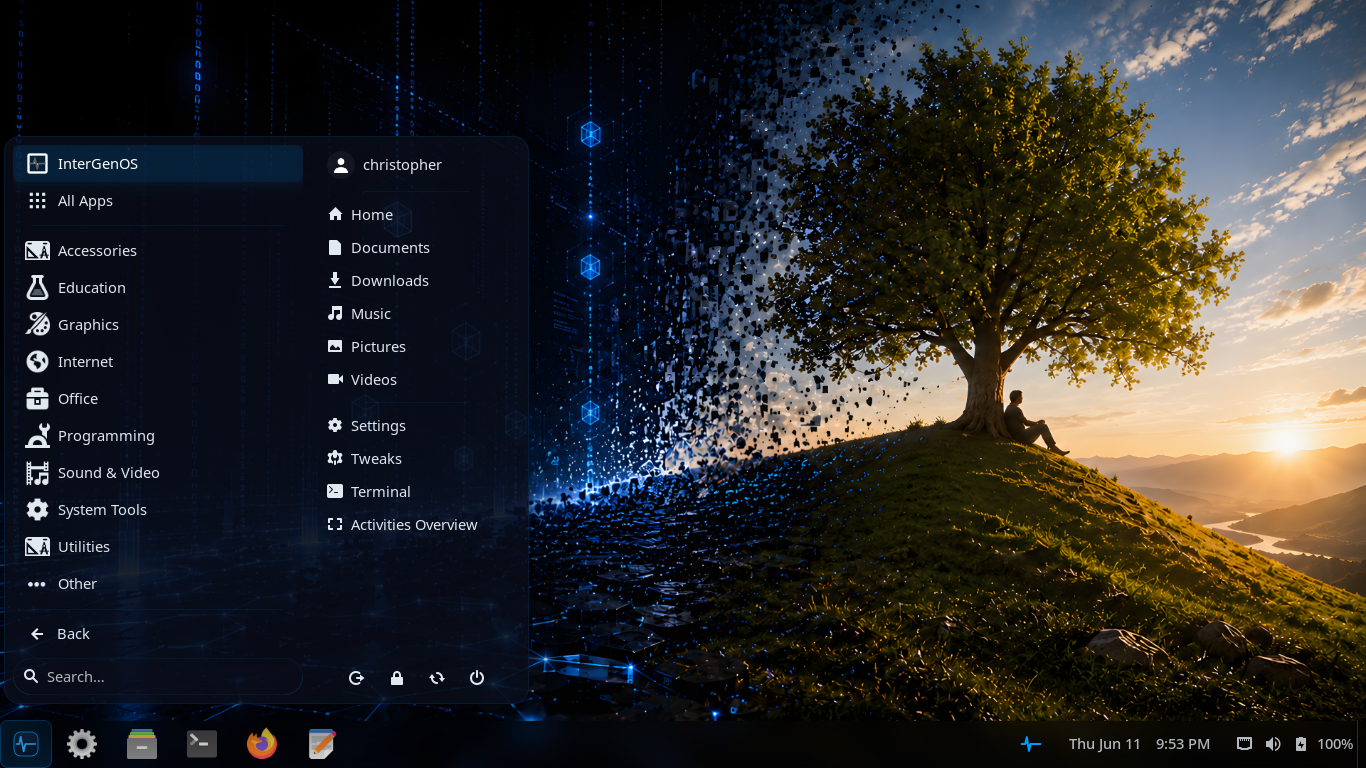Launch Firefox from the taskbar
This screenshot has width=1366, height=768.
point(262,744)
